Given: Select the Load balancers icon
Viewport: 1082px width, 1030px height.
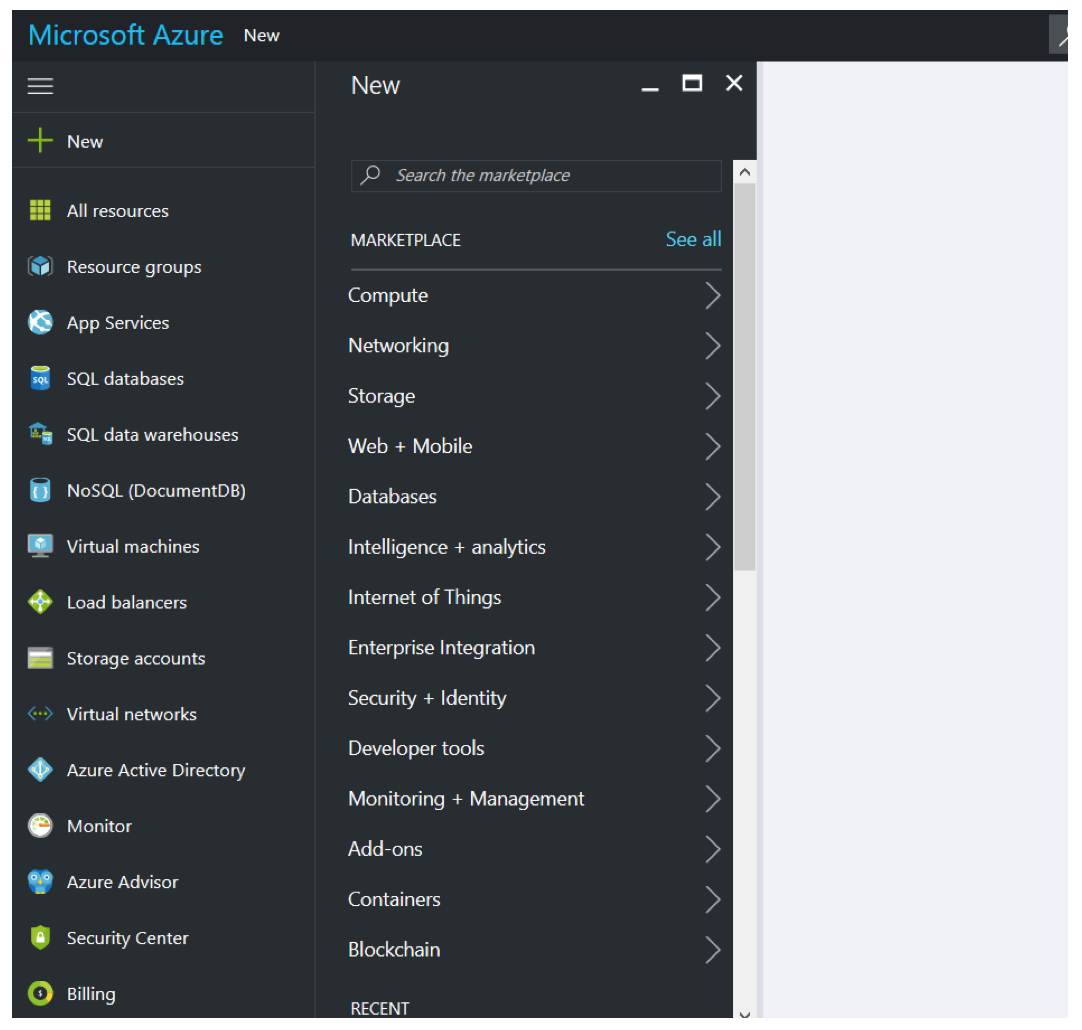Looking at the screenshot, I should point(40,602).
